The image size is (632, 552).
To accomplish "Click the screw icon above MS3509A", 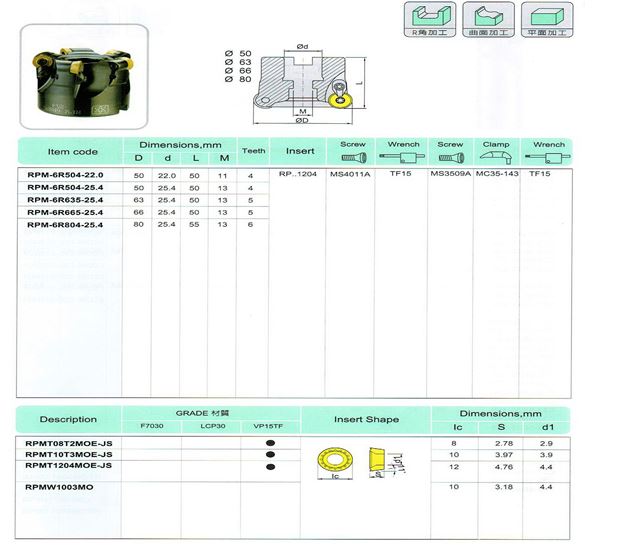I will tap(451, 158).
